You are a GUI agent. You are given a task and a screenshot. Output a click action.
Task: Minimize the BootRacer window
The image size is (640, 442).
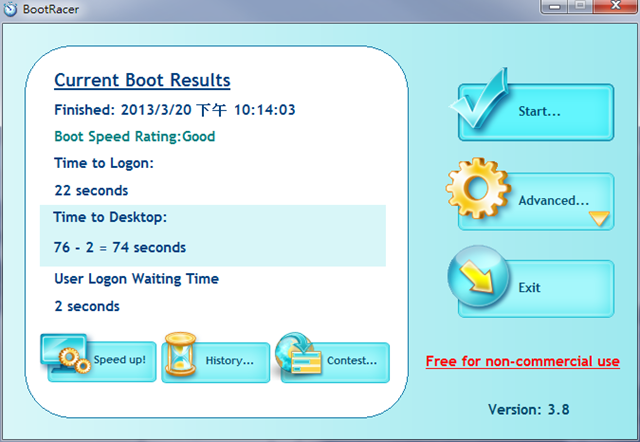[554, 7]
